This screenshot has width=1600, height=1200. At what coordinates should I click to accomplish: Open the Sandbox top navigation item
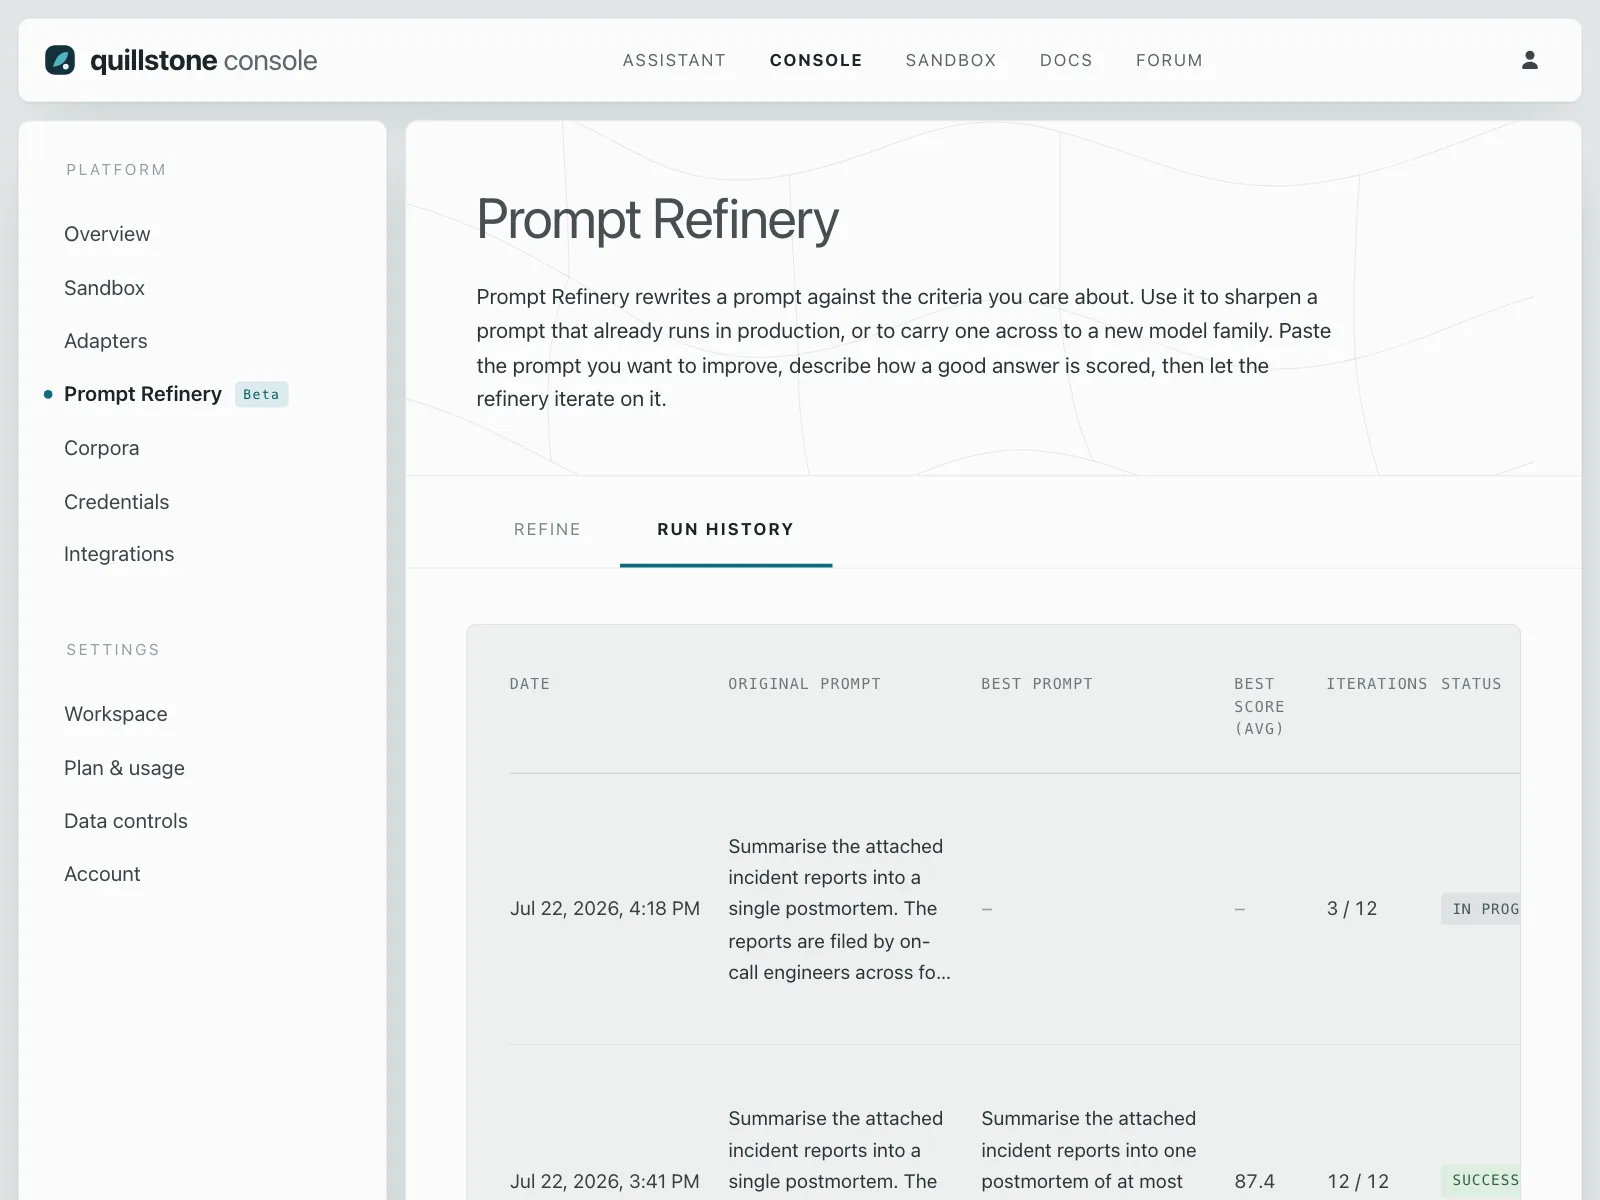pos(951,60)
